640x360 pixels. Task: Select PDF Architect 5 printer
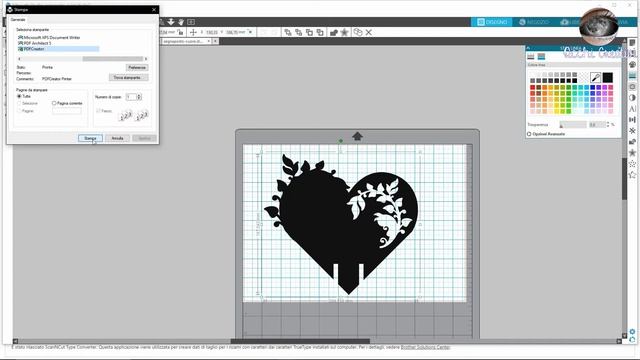pos(35,43)
